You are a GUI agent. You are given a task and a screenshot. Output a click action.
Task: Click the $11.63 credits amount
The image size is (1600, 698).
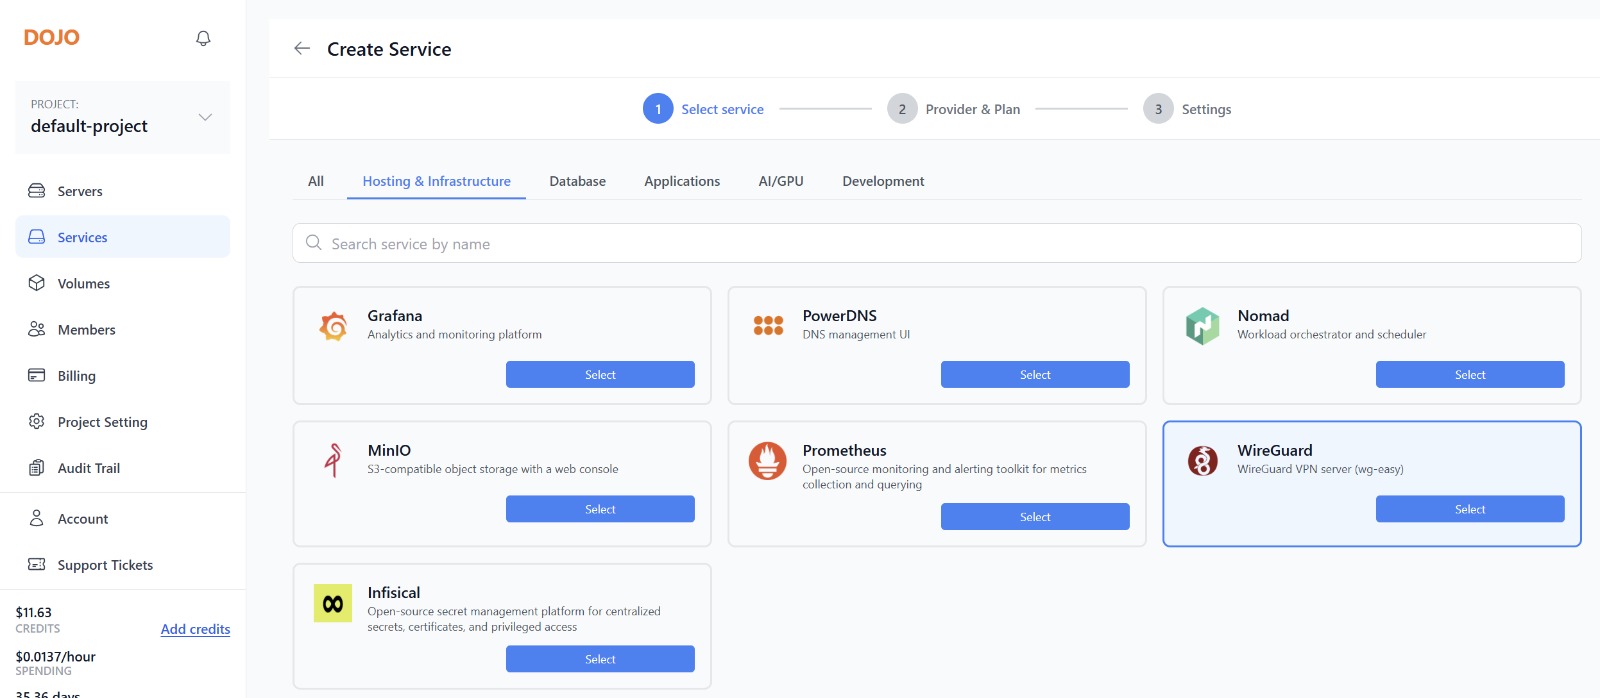point(33,612)
